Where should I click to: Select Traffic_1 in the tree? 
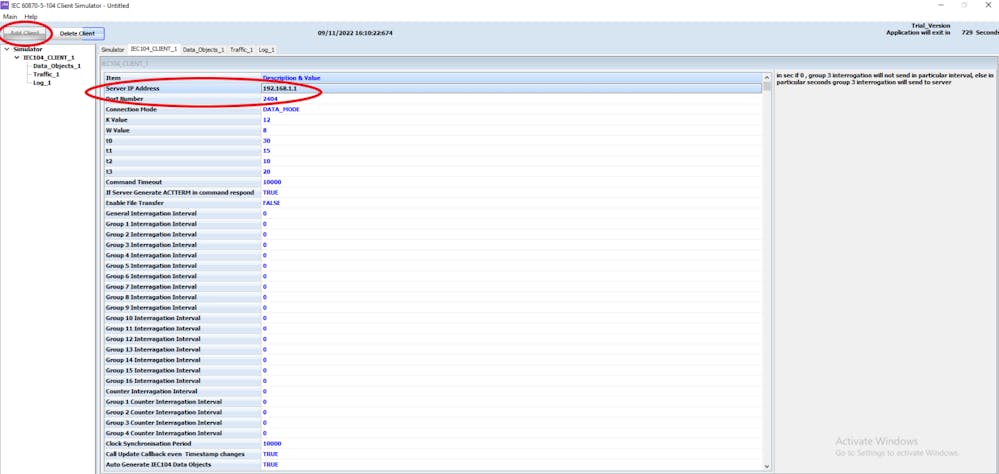point(46,74)
